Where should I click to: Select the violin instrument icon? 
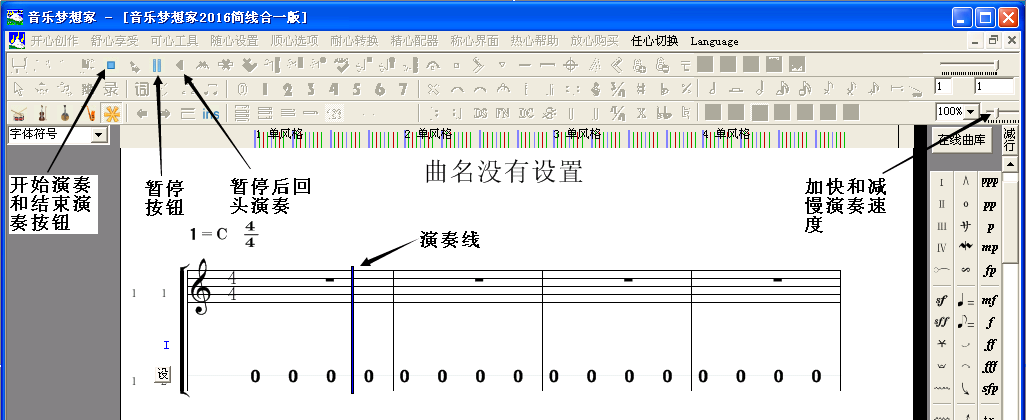click(42, 113)
